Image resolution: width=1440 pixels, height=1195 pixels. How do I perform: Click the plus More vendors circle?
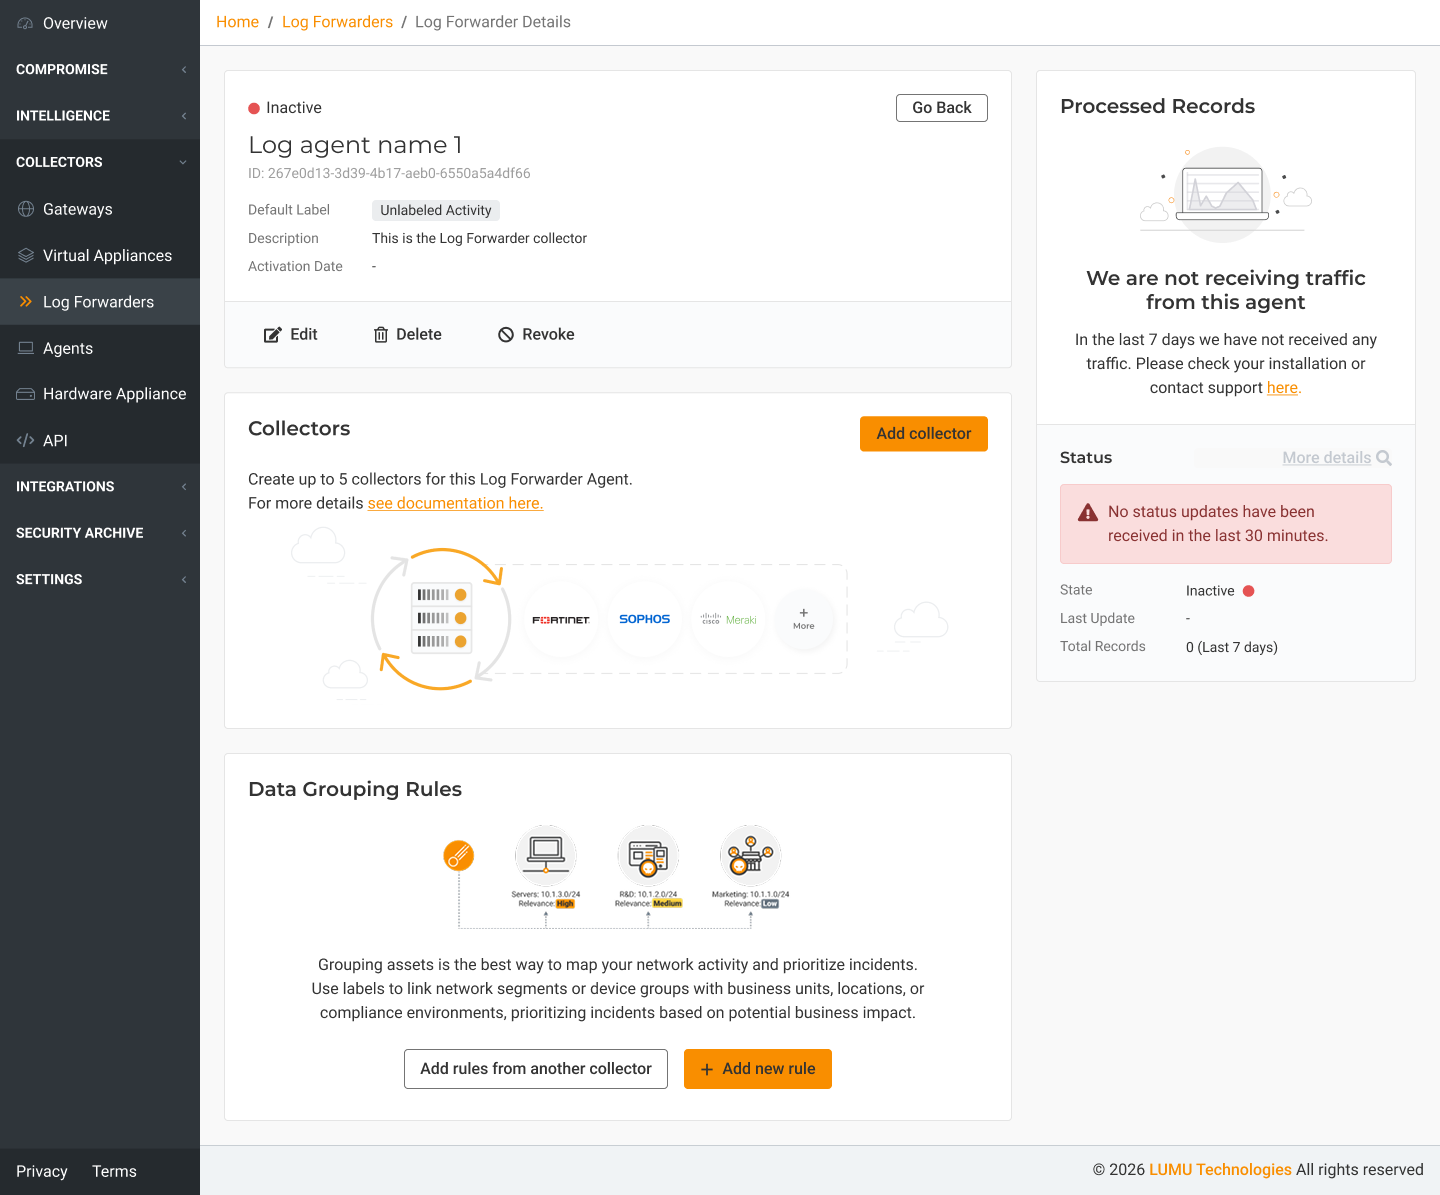point(804,619)
